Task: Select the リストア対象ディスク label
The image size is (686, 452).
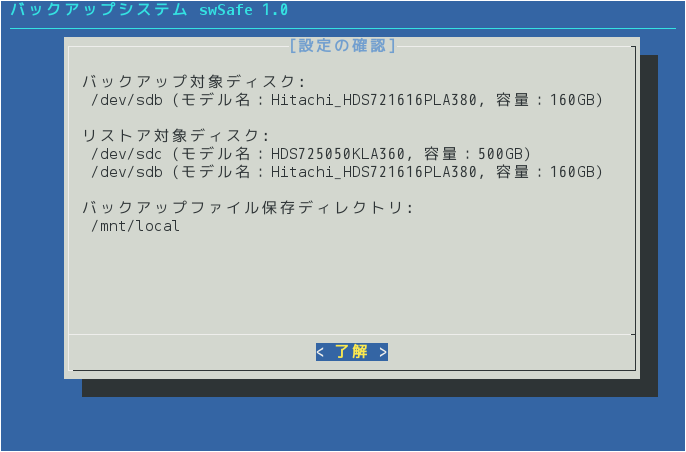Action: pyautogui.click(x=176, y=136)
